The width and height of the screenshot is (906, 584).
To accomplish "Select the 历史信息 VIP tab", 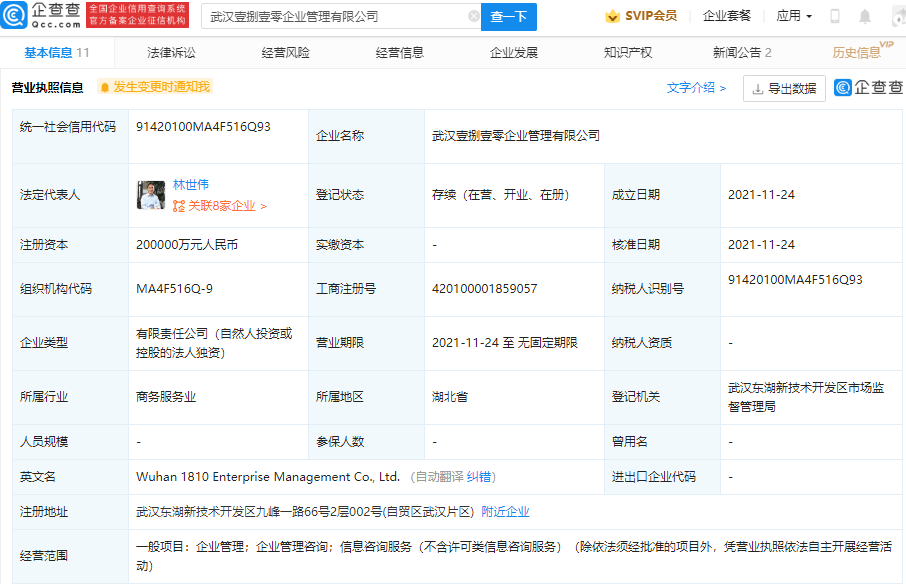I will 857,53.
